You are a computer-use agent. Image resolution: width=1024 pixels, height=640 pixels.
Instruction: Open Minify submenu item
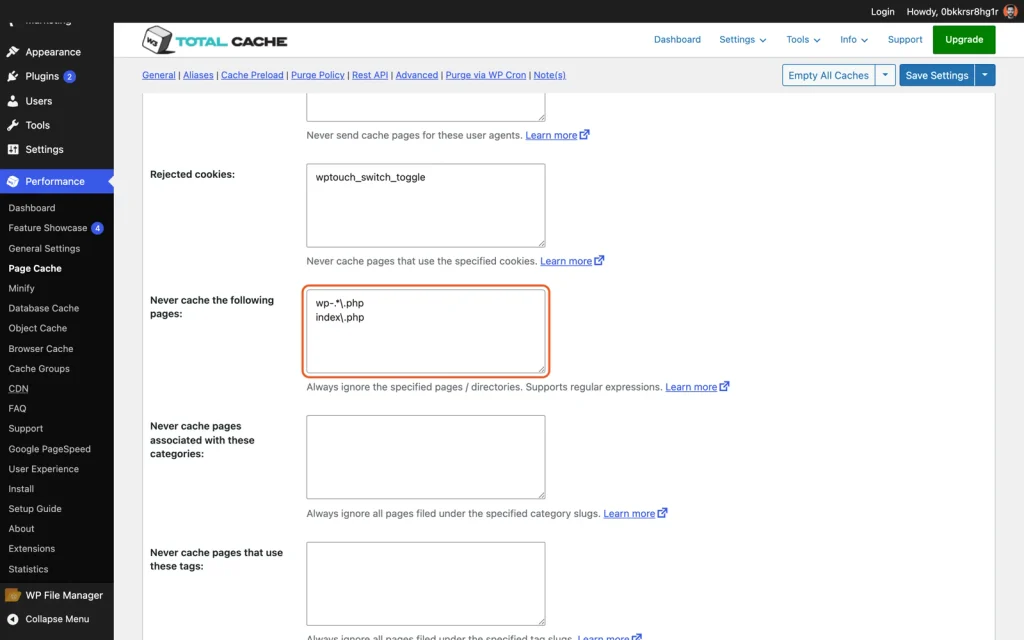[x=22, y=288]
